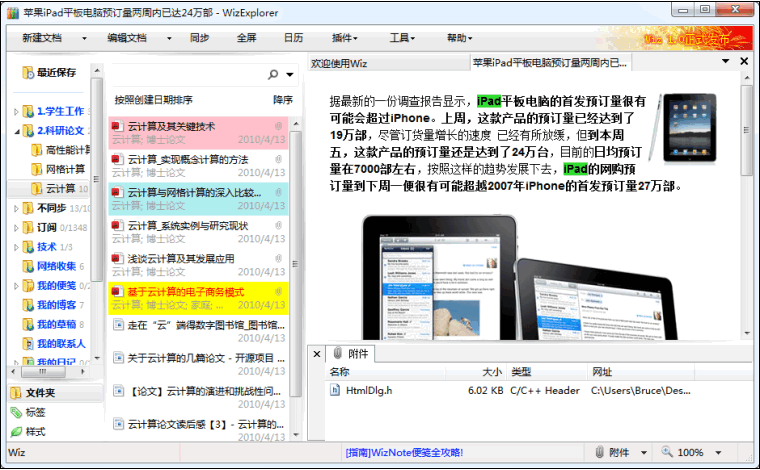Expand the 我的便笺 folder
Image resolution: width=760 pixels, height=470 pixels.
pos(16,286)
